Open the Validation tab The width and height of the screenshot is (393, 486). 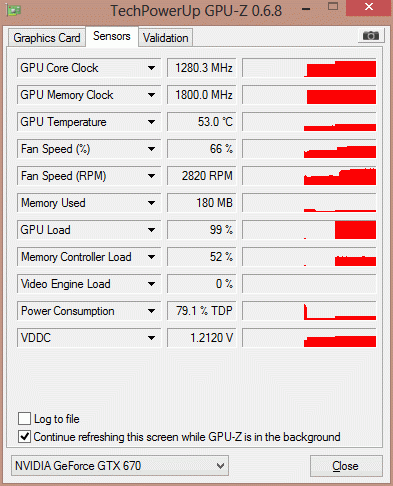tap(166, 38)
